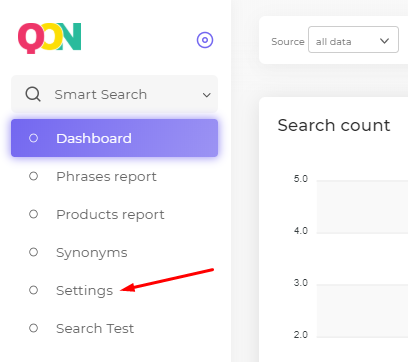Select the Dashboard menu item

click(x=114, y=138)
